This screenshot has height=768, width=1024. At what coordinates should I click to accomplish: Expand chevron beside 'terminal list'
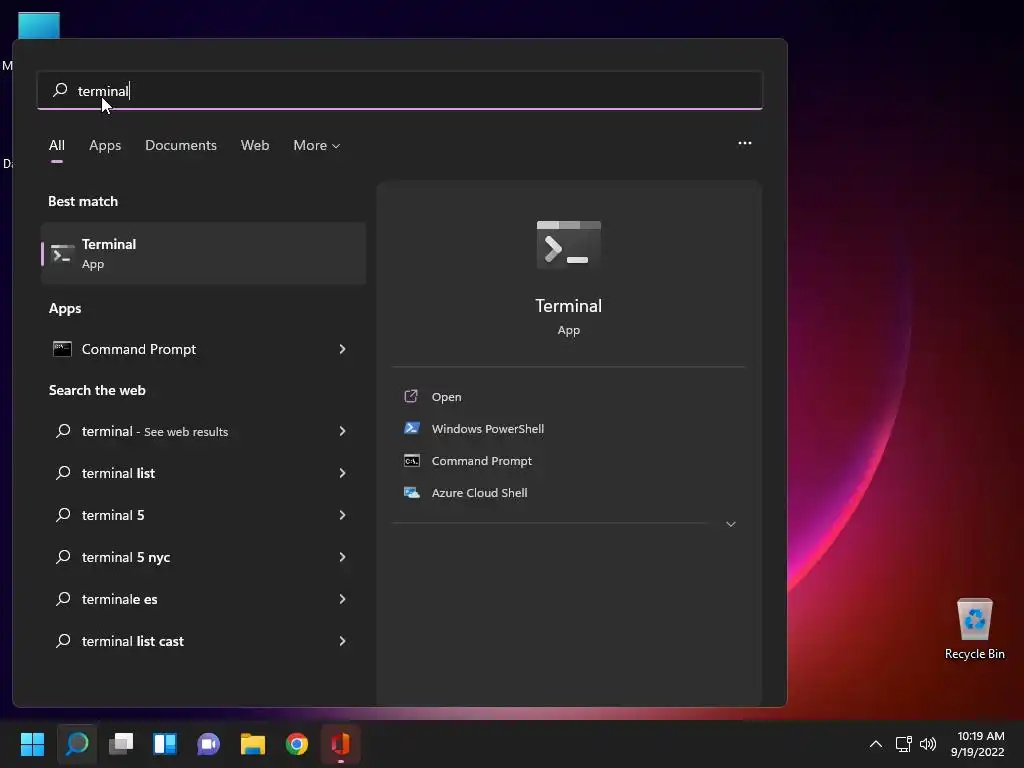click(x=342, y=473)
